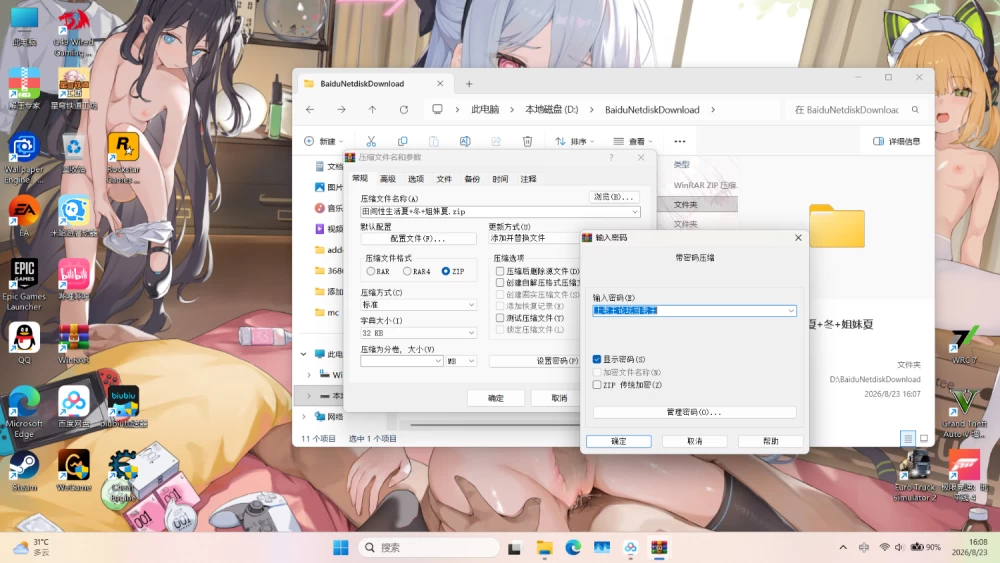Enable 测试压缩文件 checkbox
This screenshot has height=563, width=1000.
point(500,318)
